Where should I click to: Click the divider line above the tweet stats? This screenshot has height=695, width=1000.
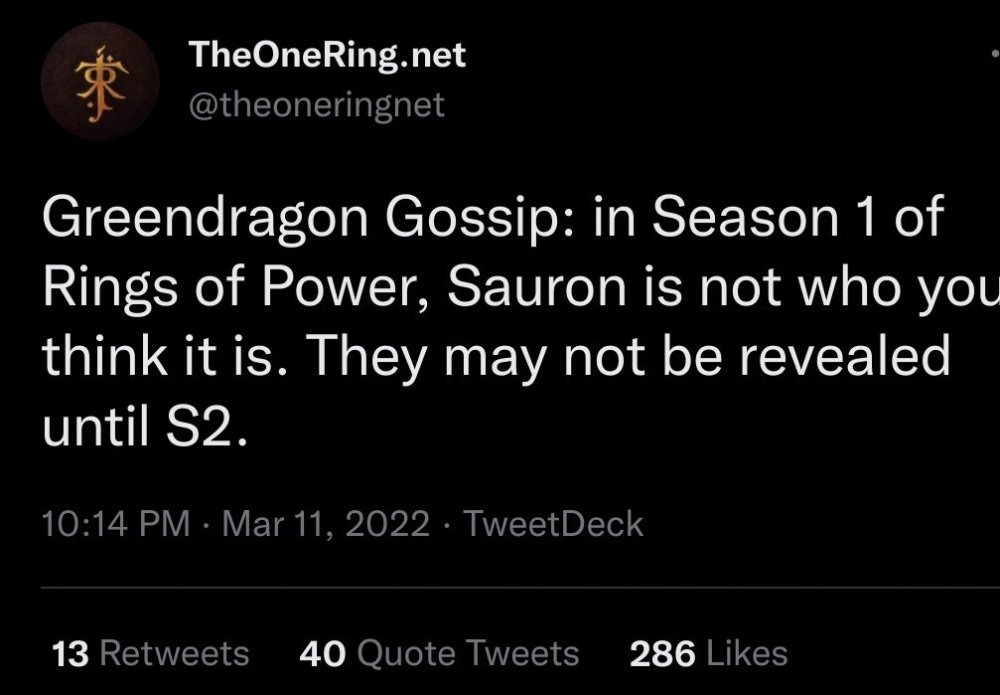pyautogui.click(x=500, y=588)
